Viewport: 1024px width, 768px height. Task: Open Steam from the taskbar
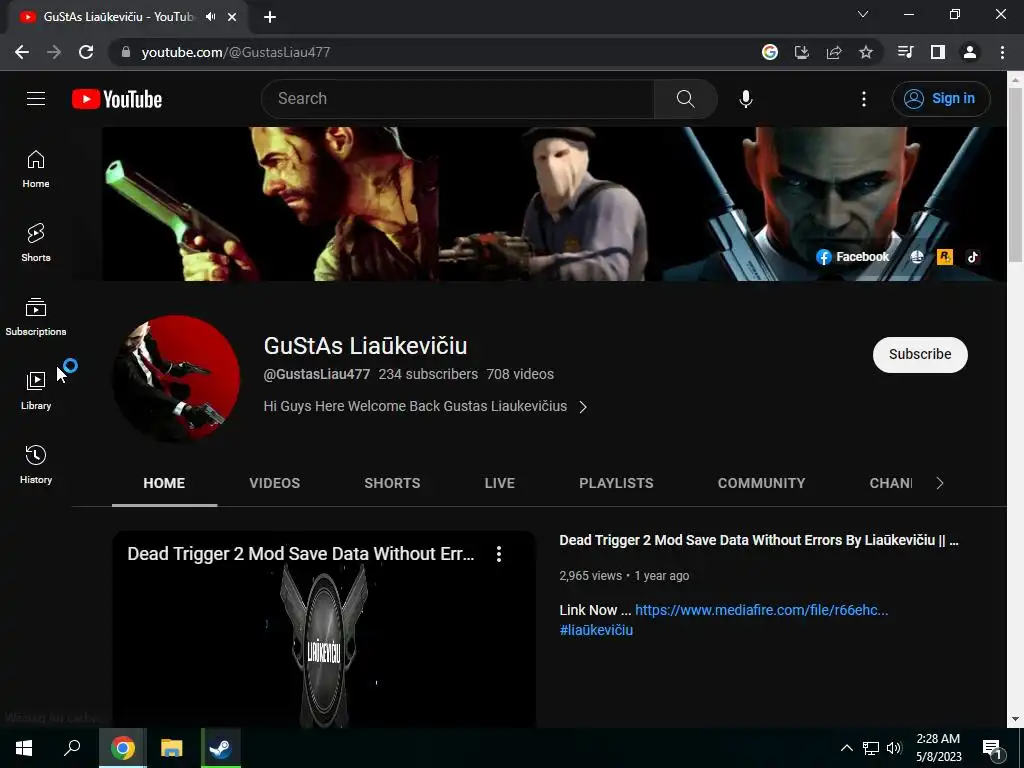coord(221,748)
